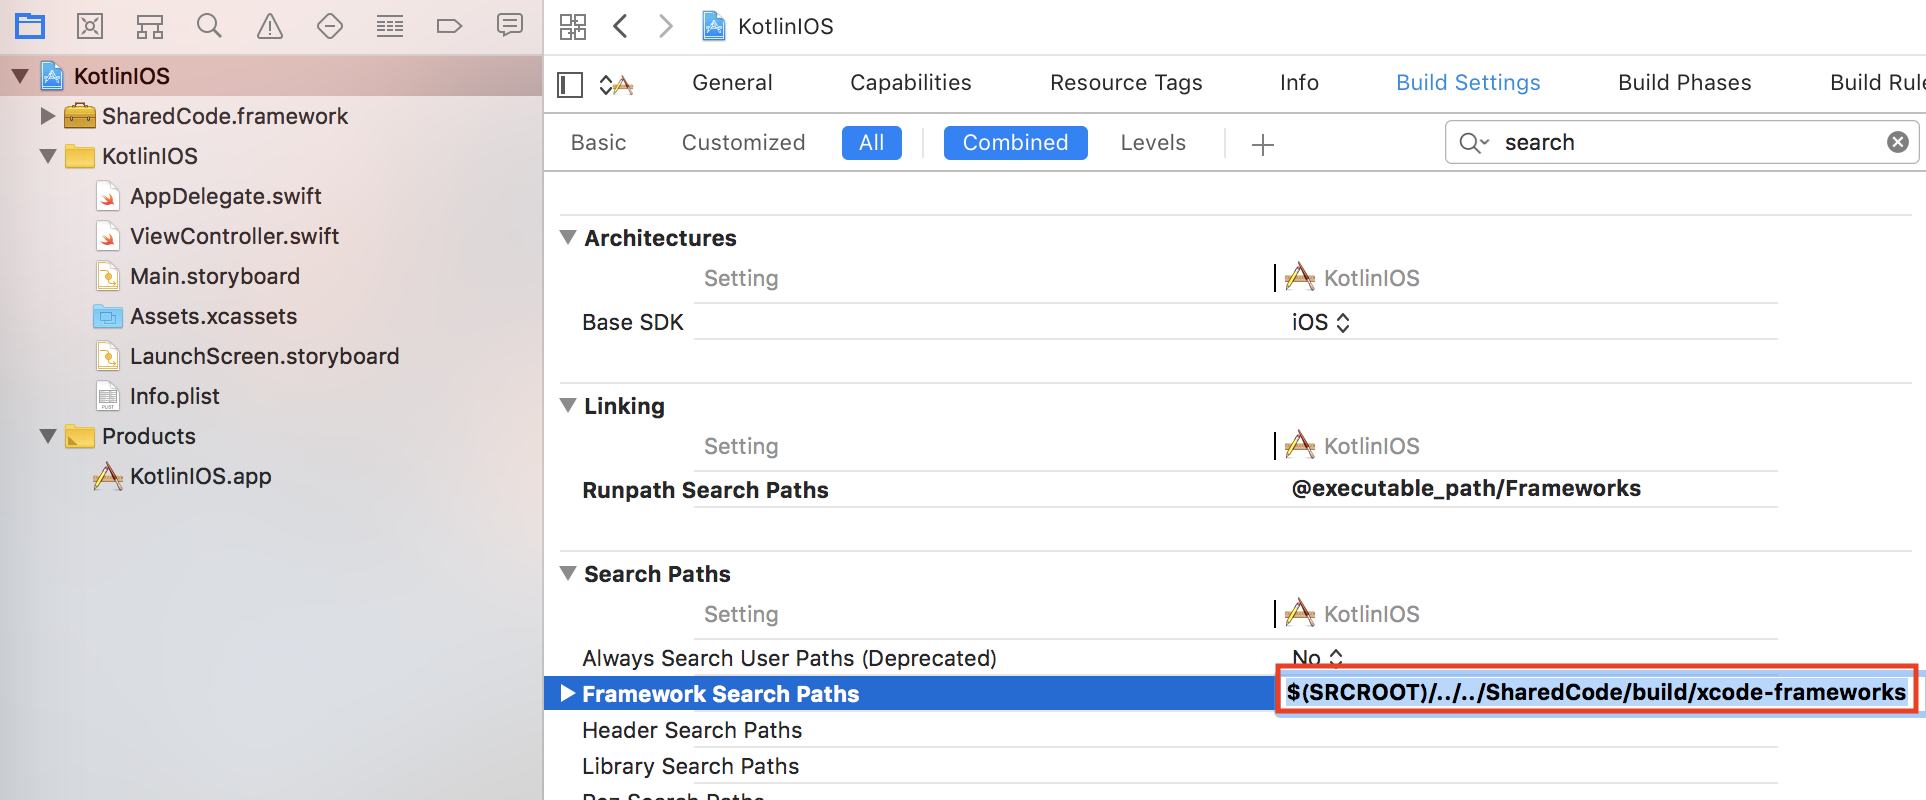Click the add build setting plus button

point(1262,144)
